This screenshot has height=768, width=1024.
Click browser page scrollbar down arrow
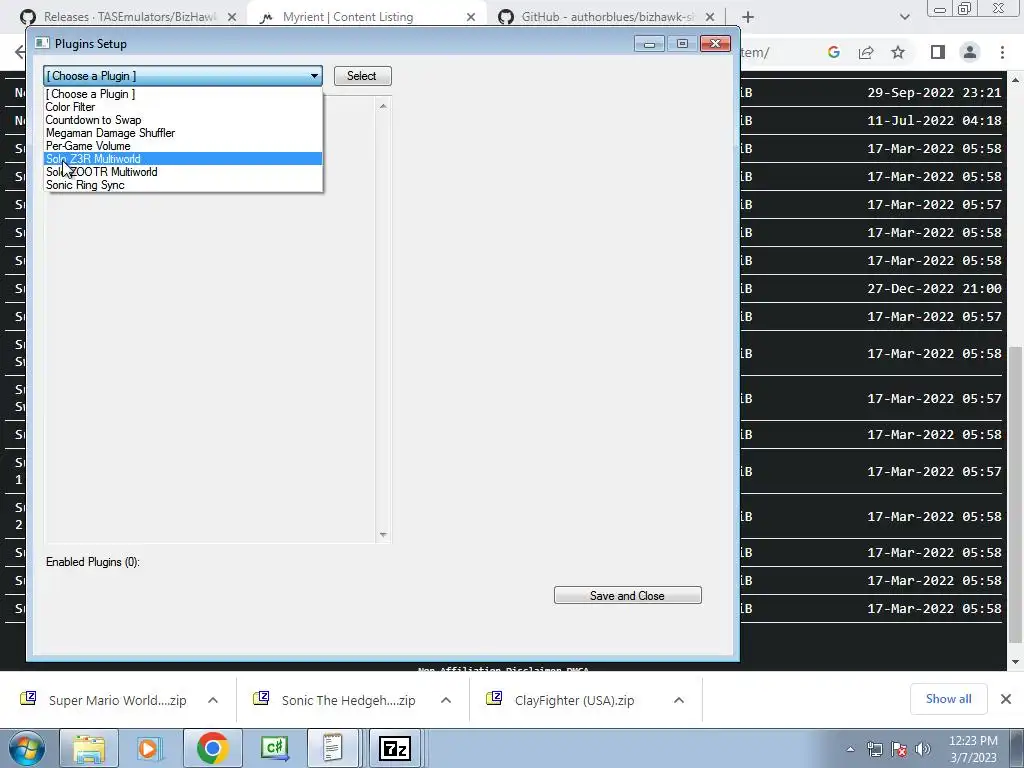click(1016, 662)
